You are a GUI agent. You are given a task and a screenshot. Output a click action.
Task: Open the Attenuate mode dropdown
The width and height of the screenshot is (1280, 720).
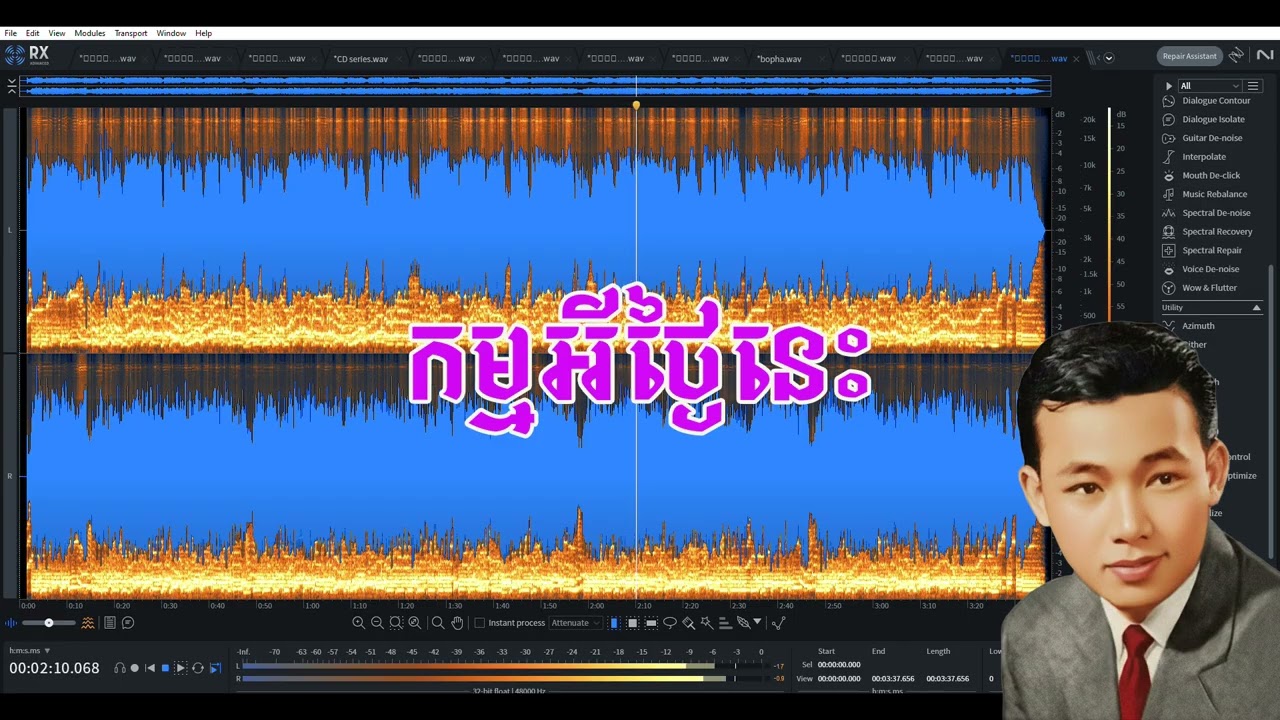(x=575, y=623)
